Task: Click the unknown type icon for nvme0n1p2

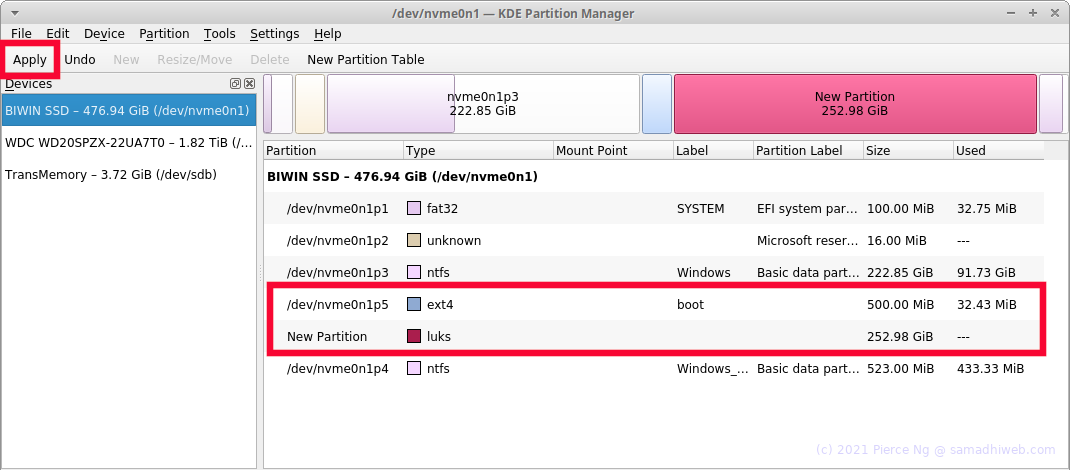Action: (x=414, y=240)
